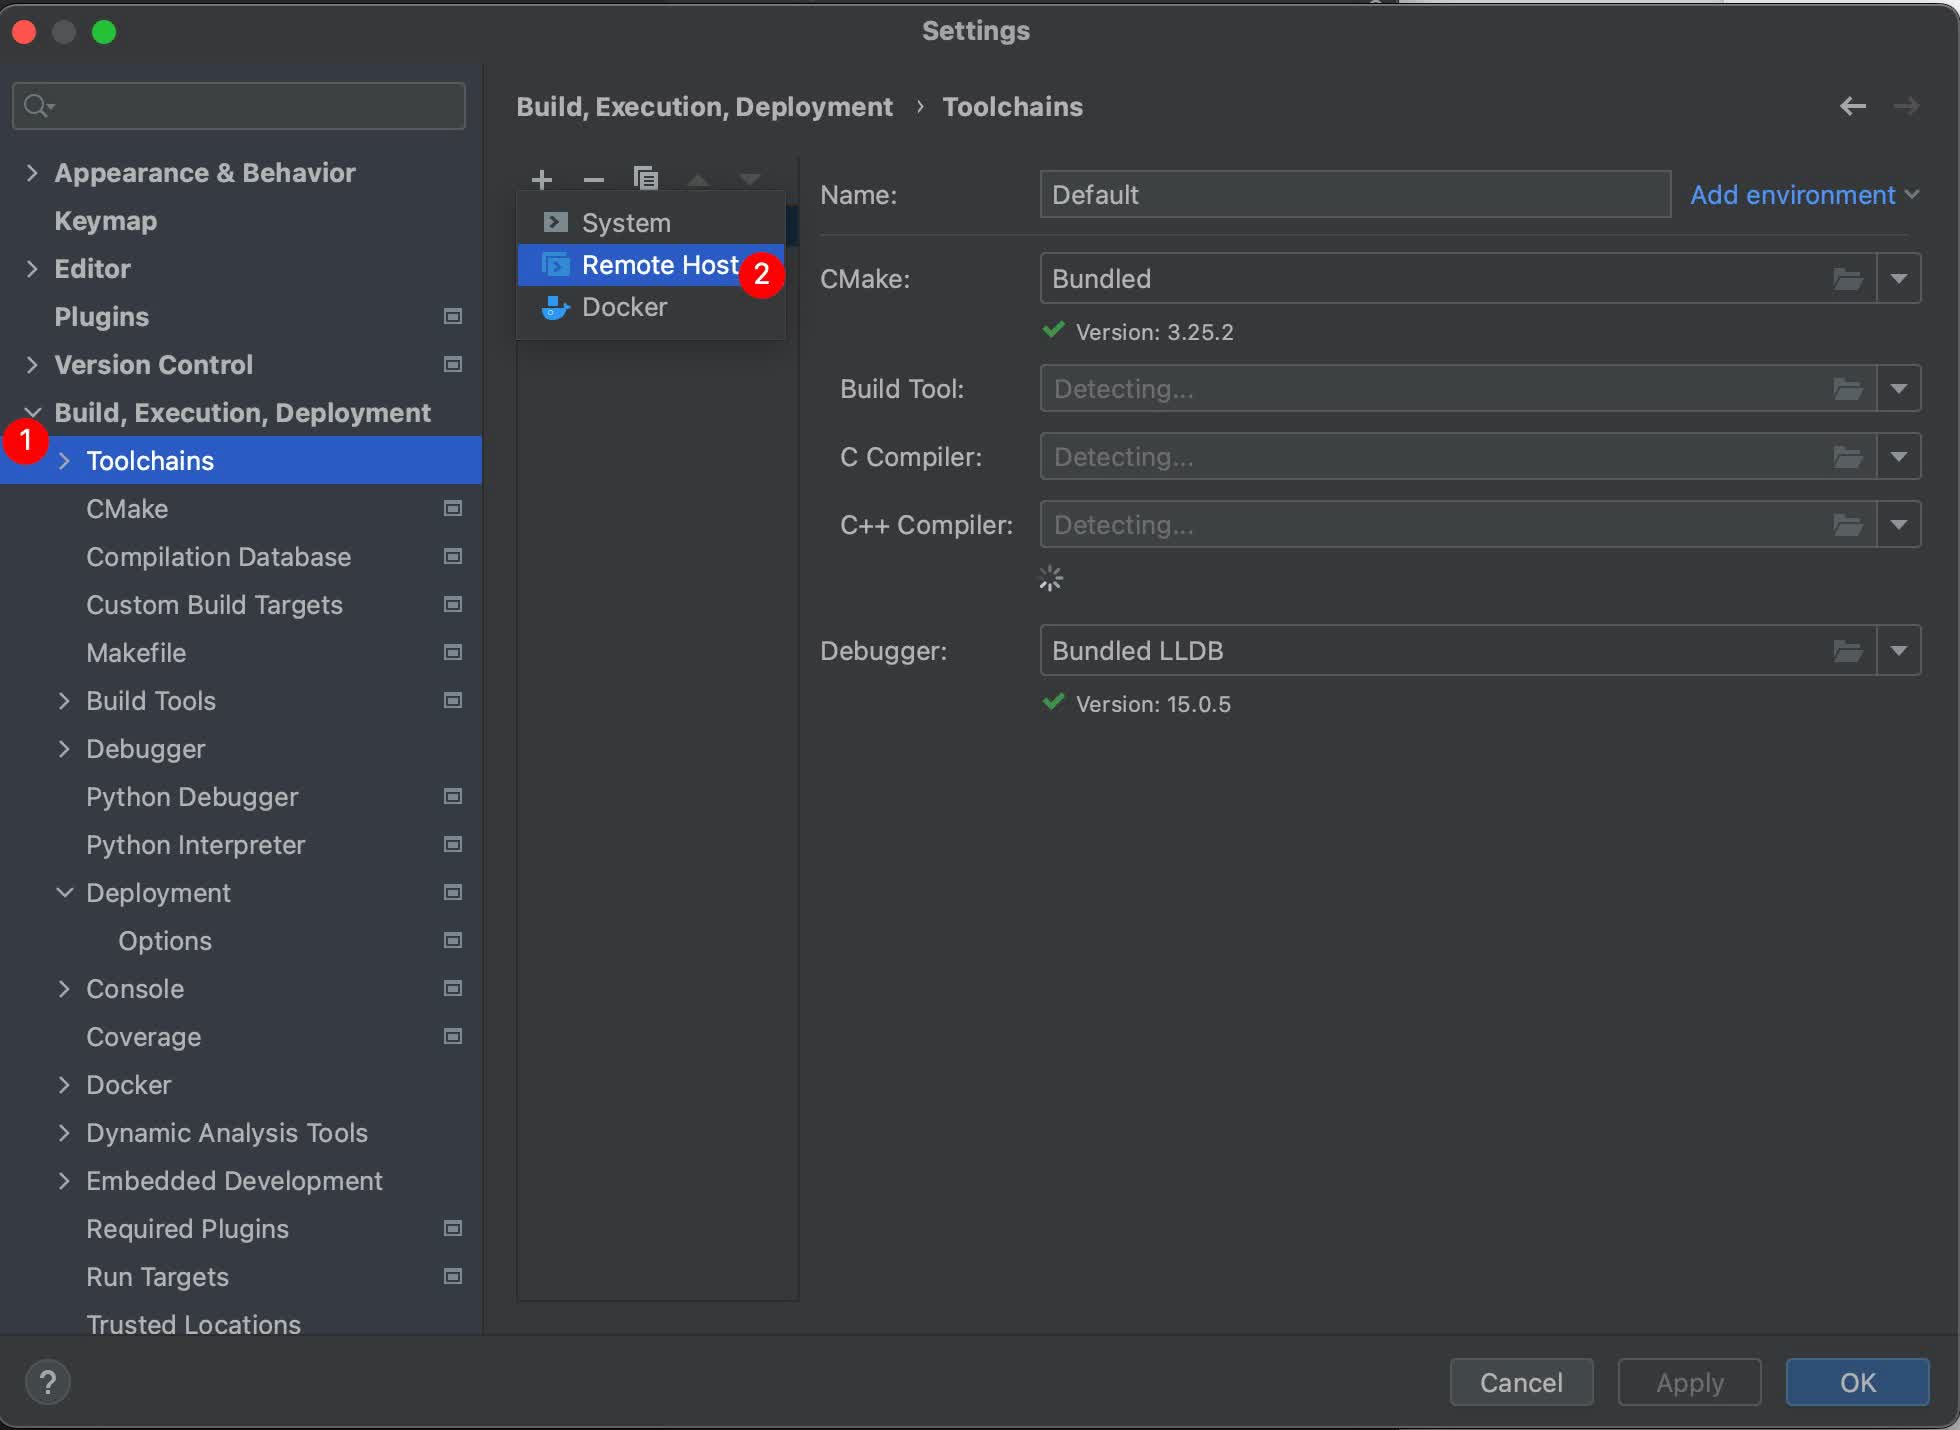Browse for CMake with folder icon
1960x1430 pixels.
tap(1847, 279)
